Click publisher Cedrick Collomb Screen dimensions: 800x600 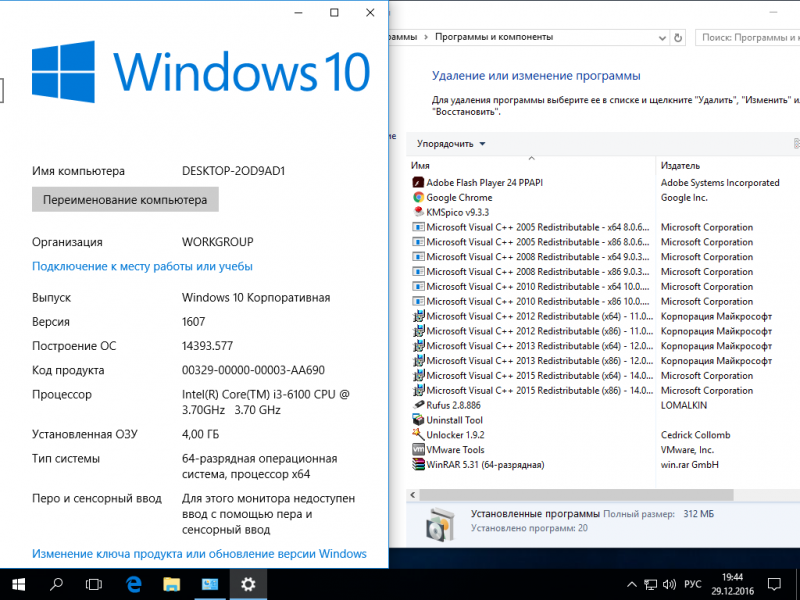click(x=695, y=435)
